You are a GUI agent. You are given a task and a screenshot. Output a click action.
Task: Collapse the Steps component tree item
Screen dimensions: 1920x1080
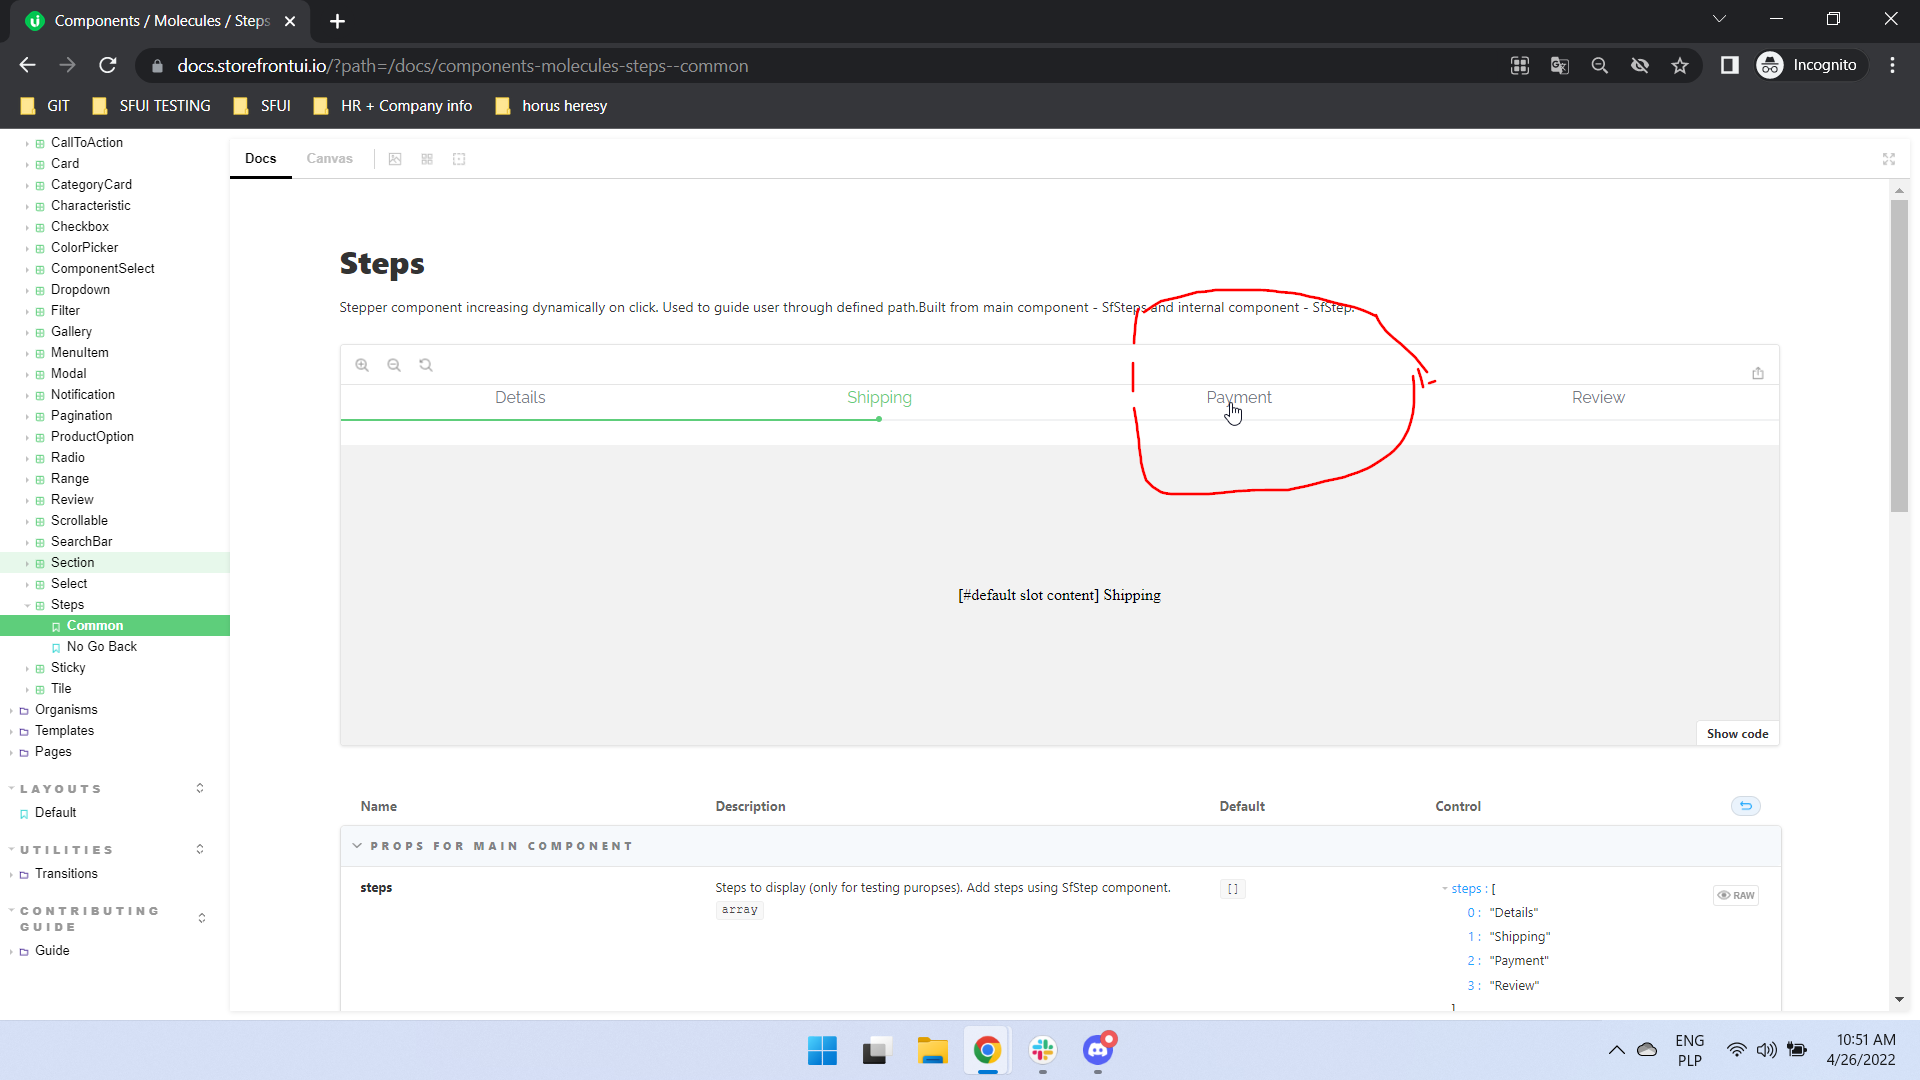27,604
